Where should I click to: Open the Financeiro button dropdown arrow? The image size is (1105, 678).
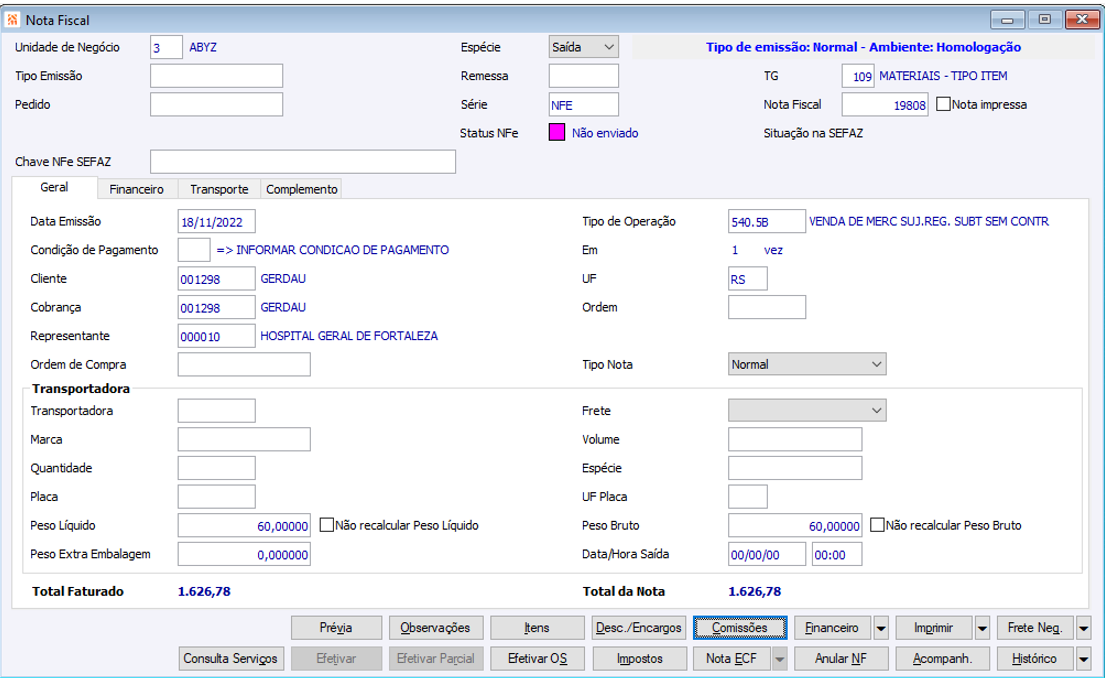pos(881,628)
